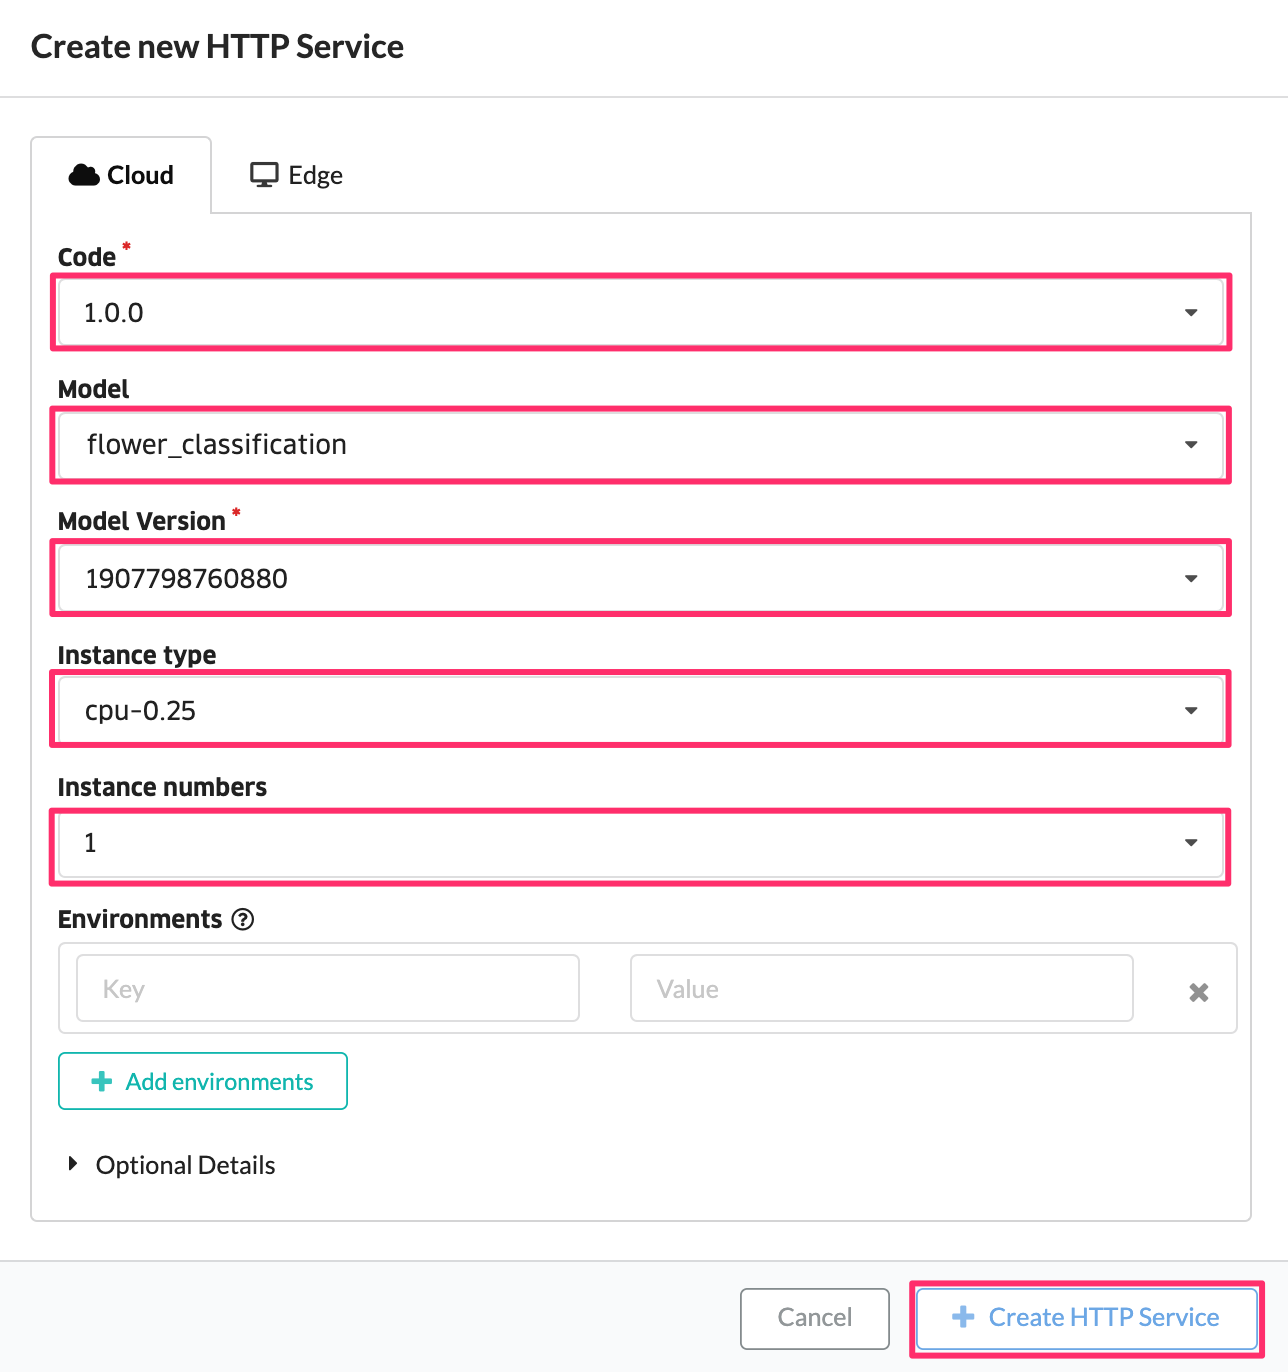Viewport: 1288px width, 1372px height.
Task: Focus the environment Key input field
Action: coord(328,988)
